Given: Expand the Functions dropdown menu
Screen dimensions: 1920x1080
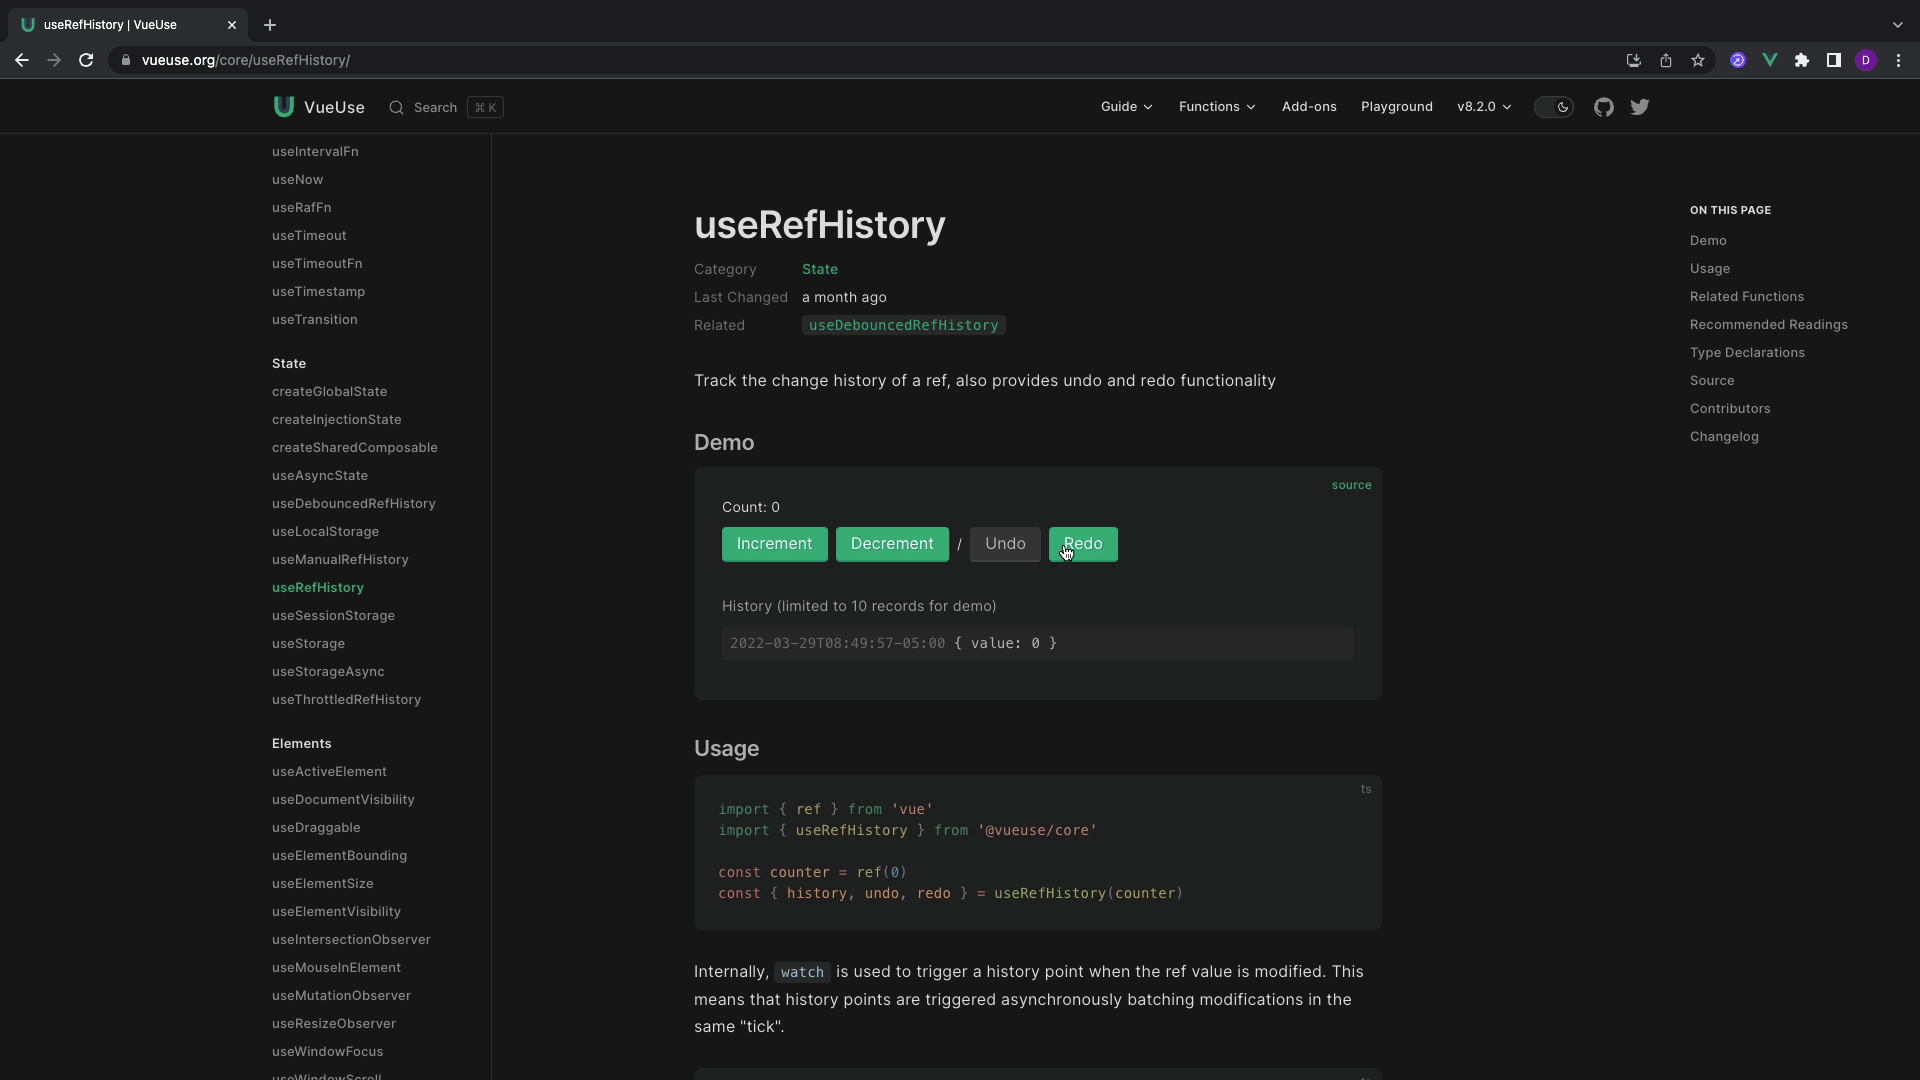Looking at the screenshot, I should point(1217,107).
